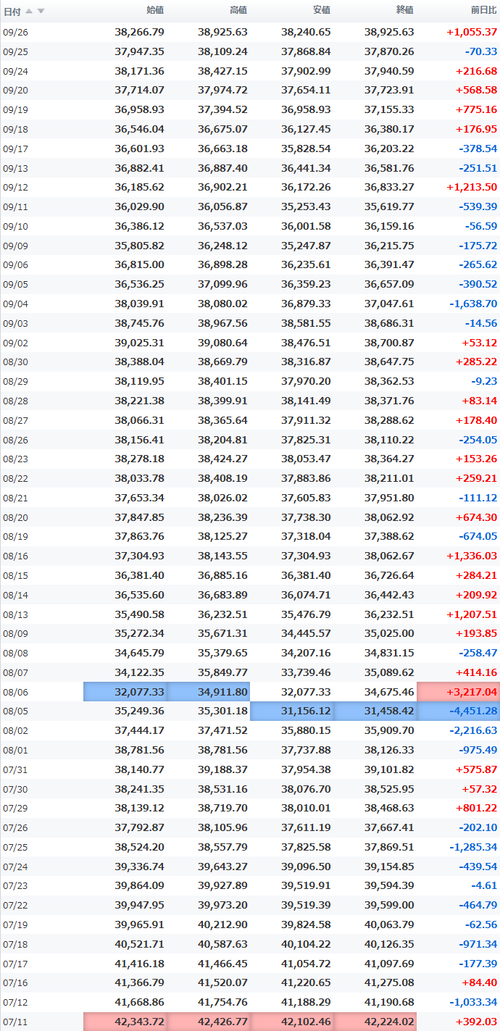Click the 07/31 high value 39,188.37
The width and height of the screenshot is (500, 1031).
(x=222, y=770)
